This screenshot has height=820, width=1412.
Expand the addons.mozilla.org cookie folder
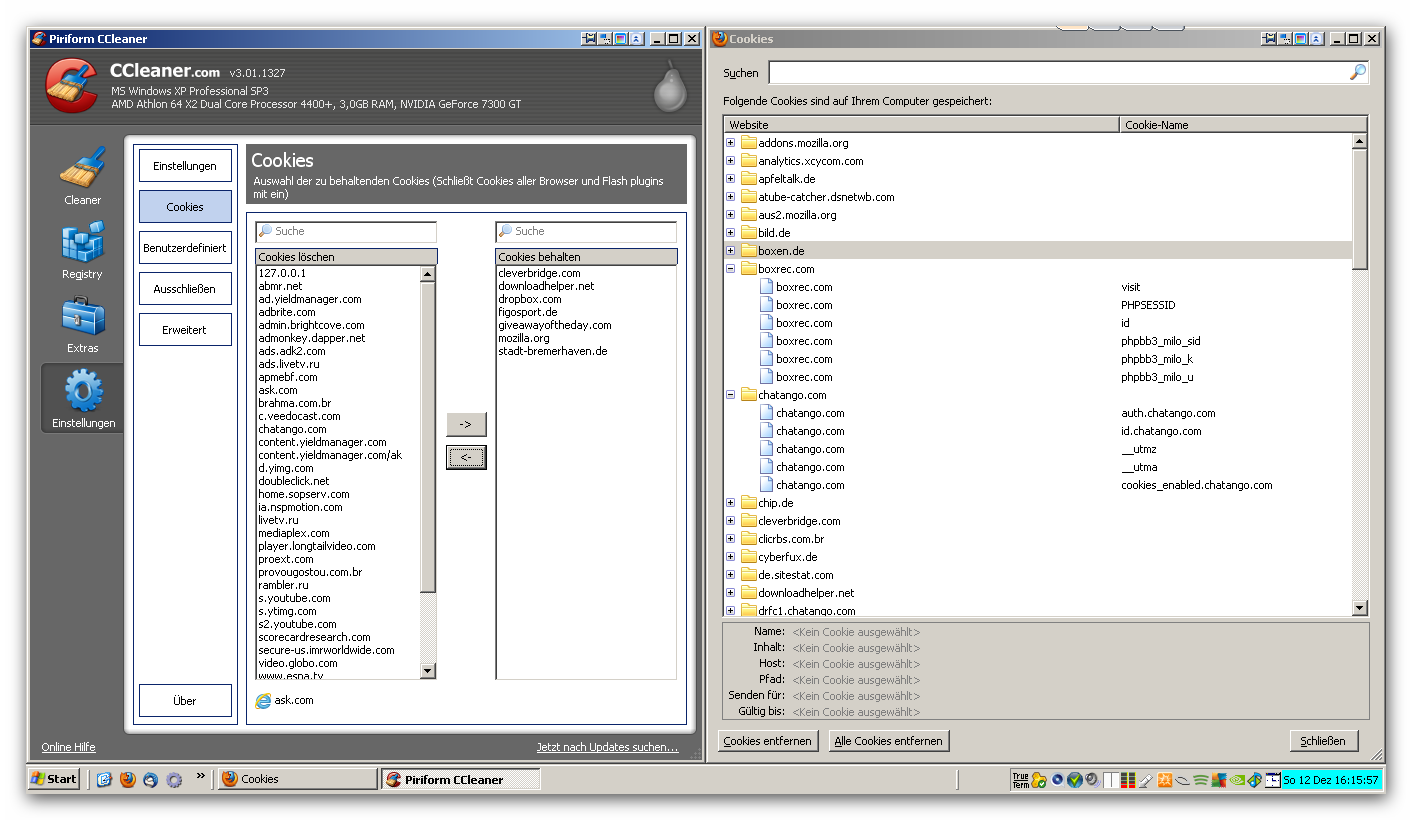(731, 143)
